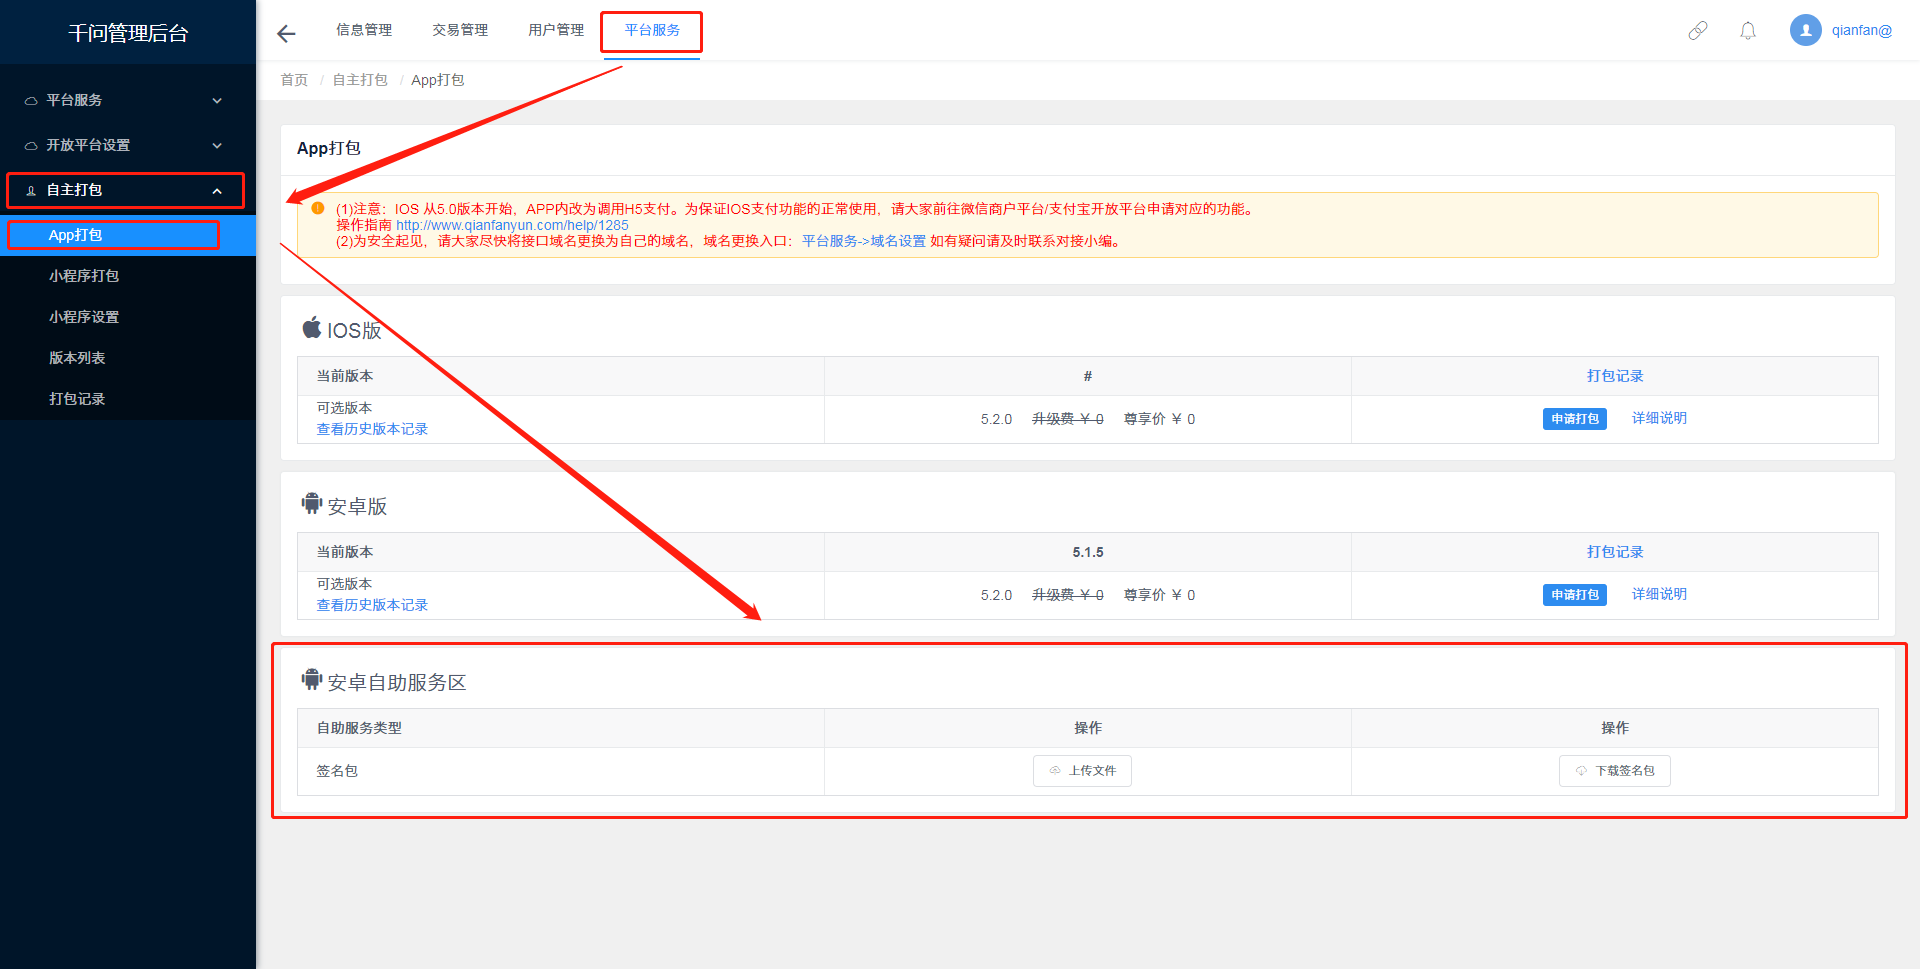Select 小程序打包 in the sidebar
Screen dimensions: 1920x969
84,276
